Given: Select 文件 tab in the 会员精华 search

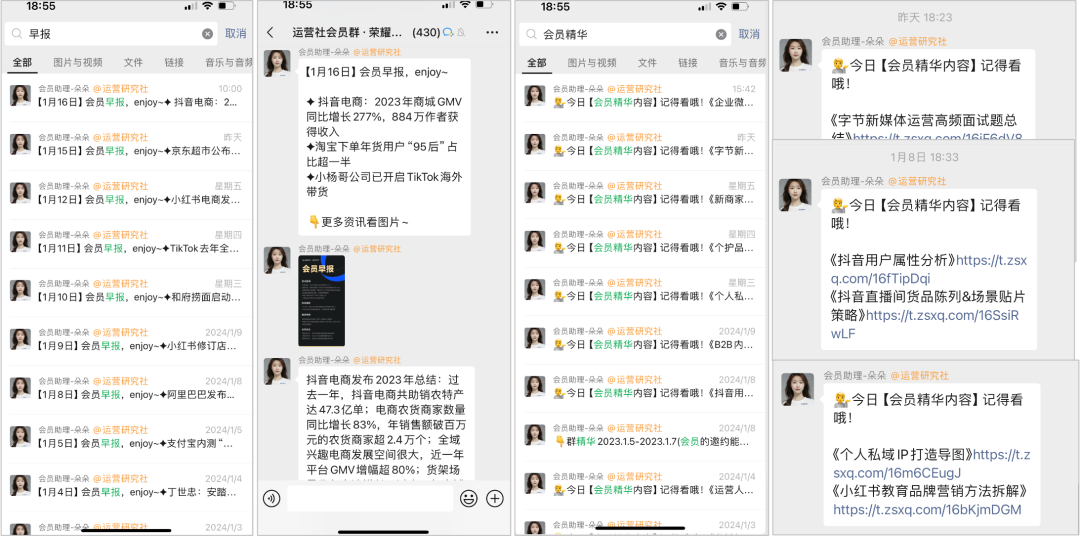Looking at the screenshot, I should [647, 63].
